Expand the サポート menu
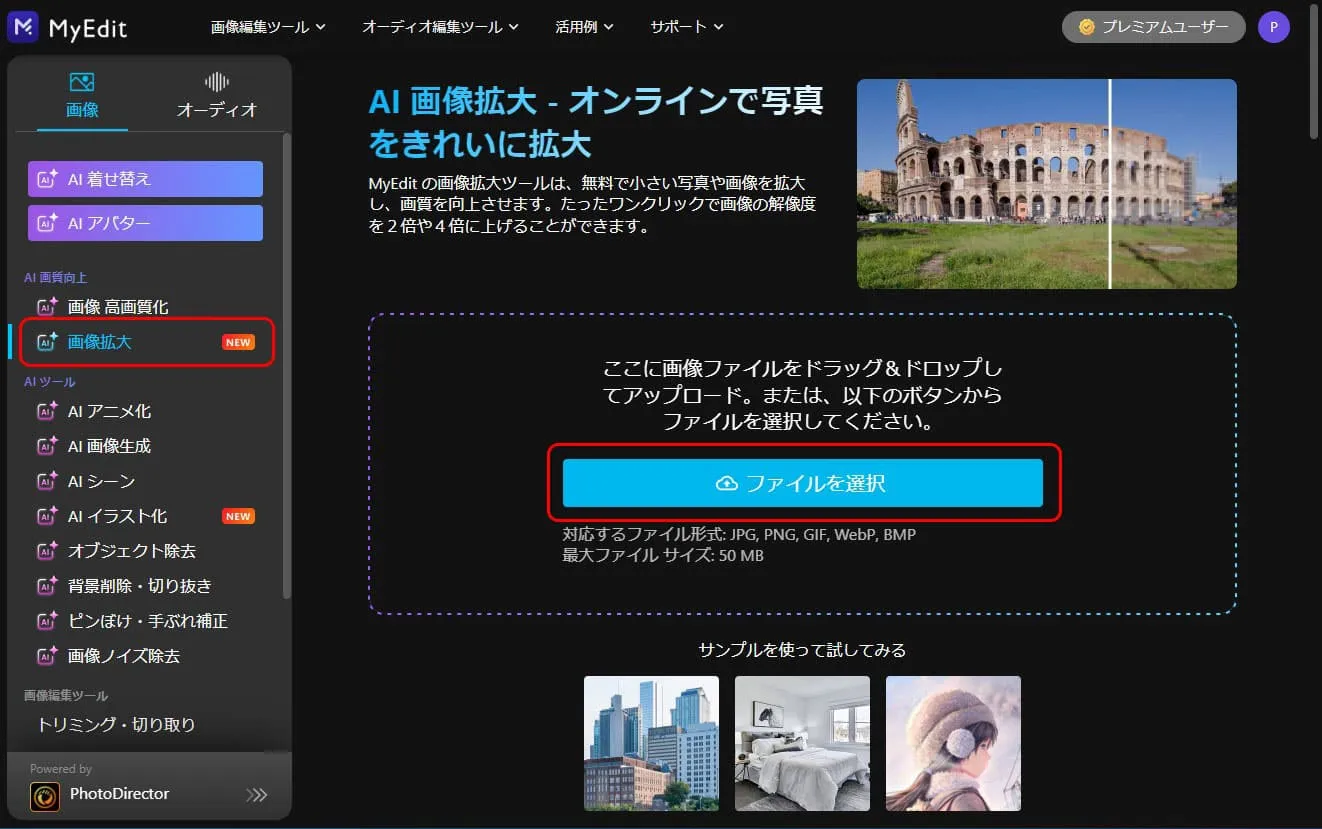The width and height of the screenshot is (1322, 829). (686, 27)
